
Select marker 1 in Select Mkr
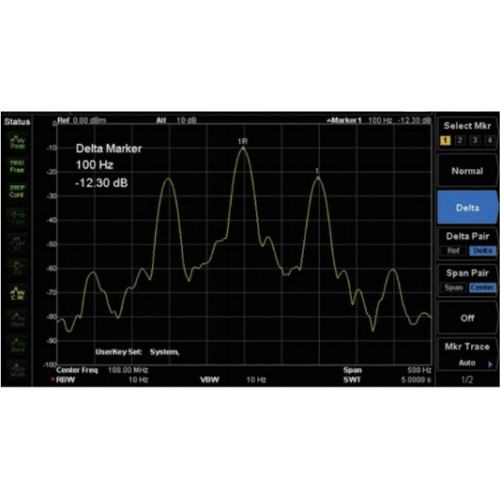click(x=445, y=140)
